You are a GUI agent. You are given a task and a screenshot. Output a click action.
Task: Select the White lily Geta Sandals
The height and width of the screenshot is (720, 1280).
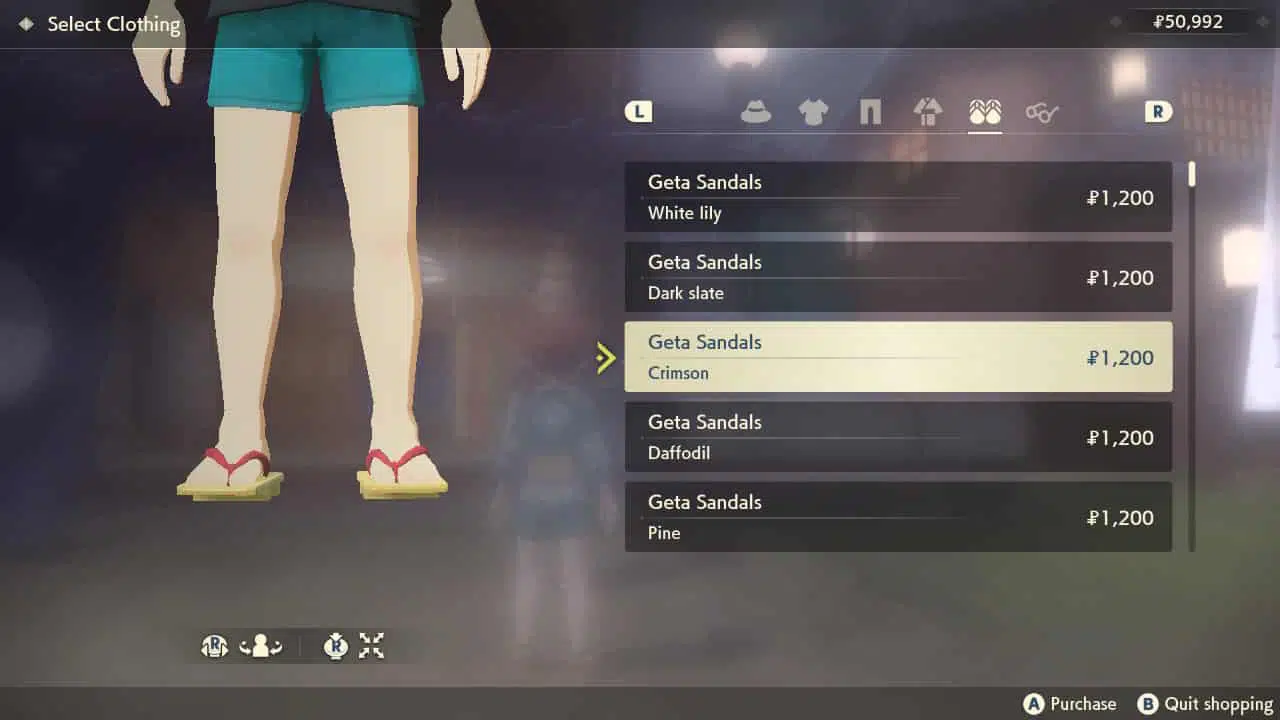[x=898, y=197]
